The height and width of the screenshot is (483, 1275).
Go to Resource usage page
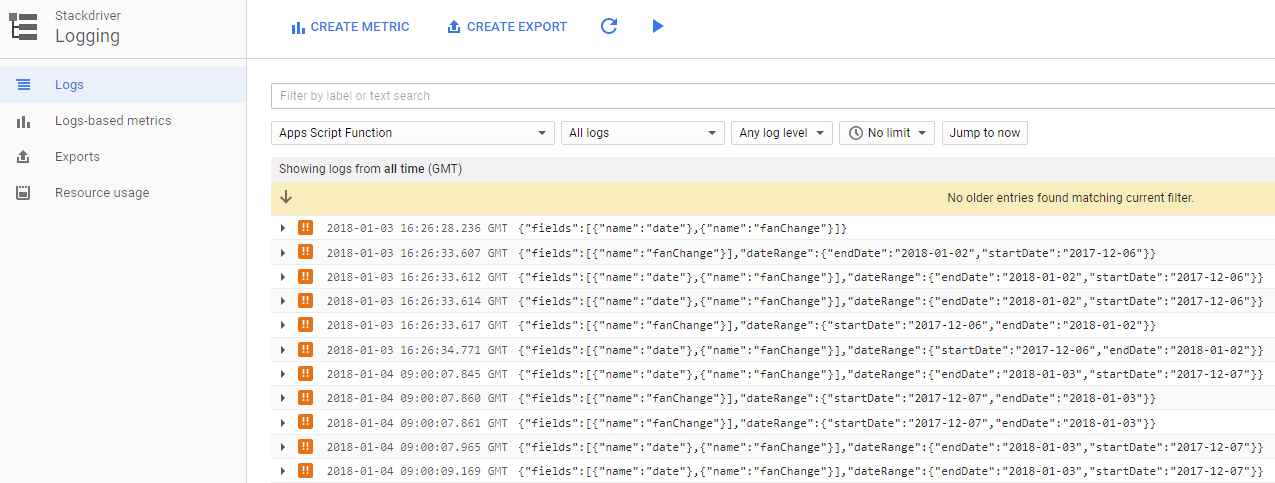(102, 193)
